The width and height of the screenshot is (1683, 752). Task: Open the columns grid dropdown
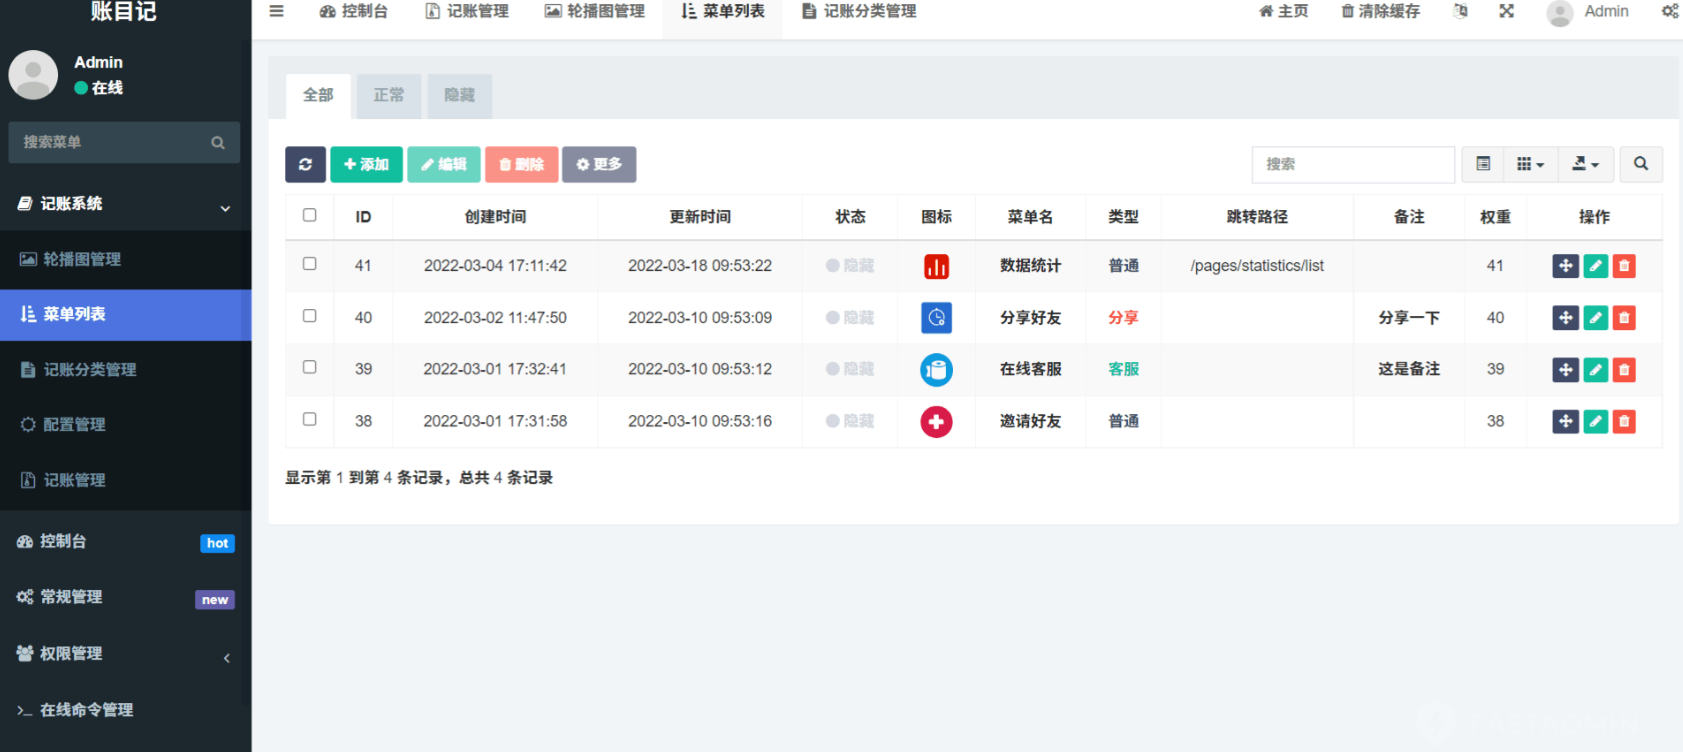click(1530, 164)
